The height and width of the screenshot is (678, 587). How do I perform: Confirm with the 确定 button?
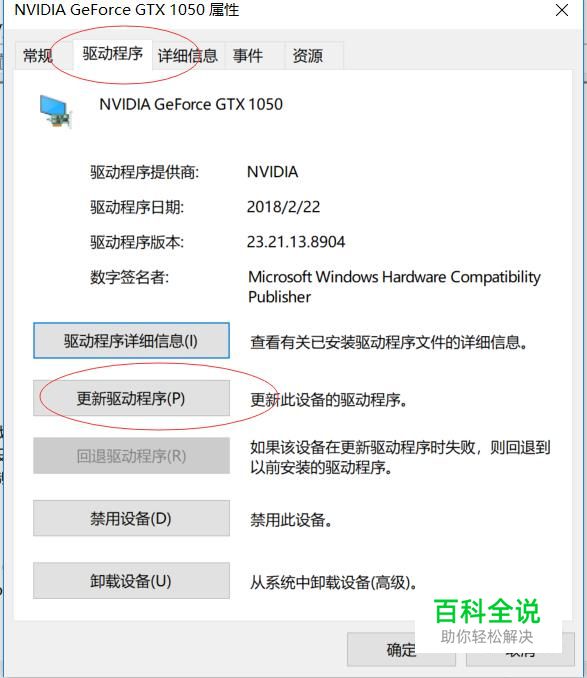[x=401, y=649]
